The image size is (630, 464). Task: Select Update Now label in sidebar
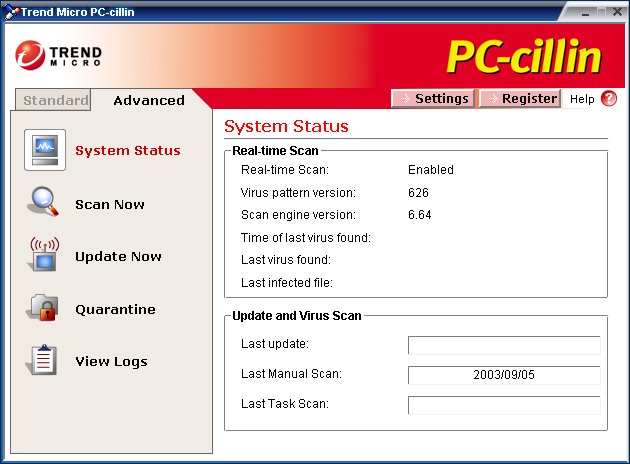118,256
